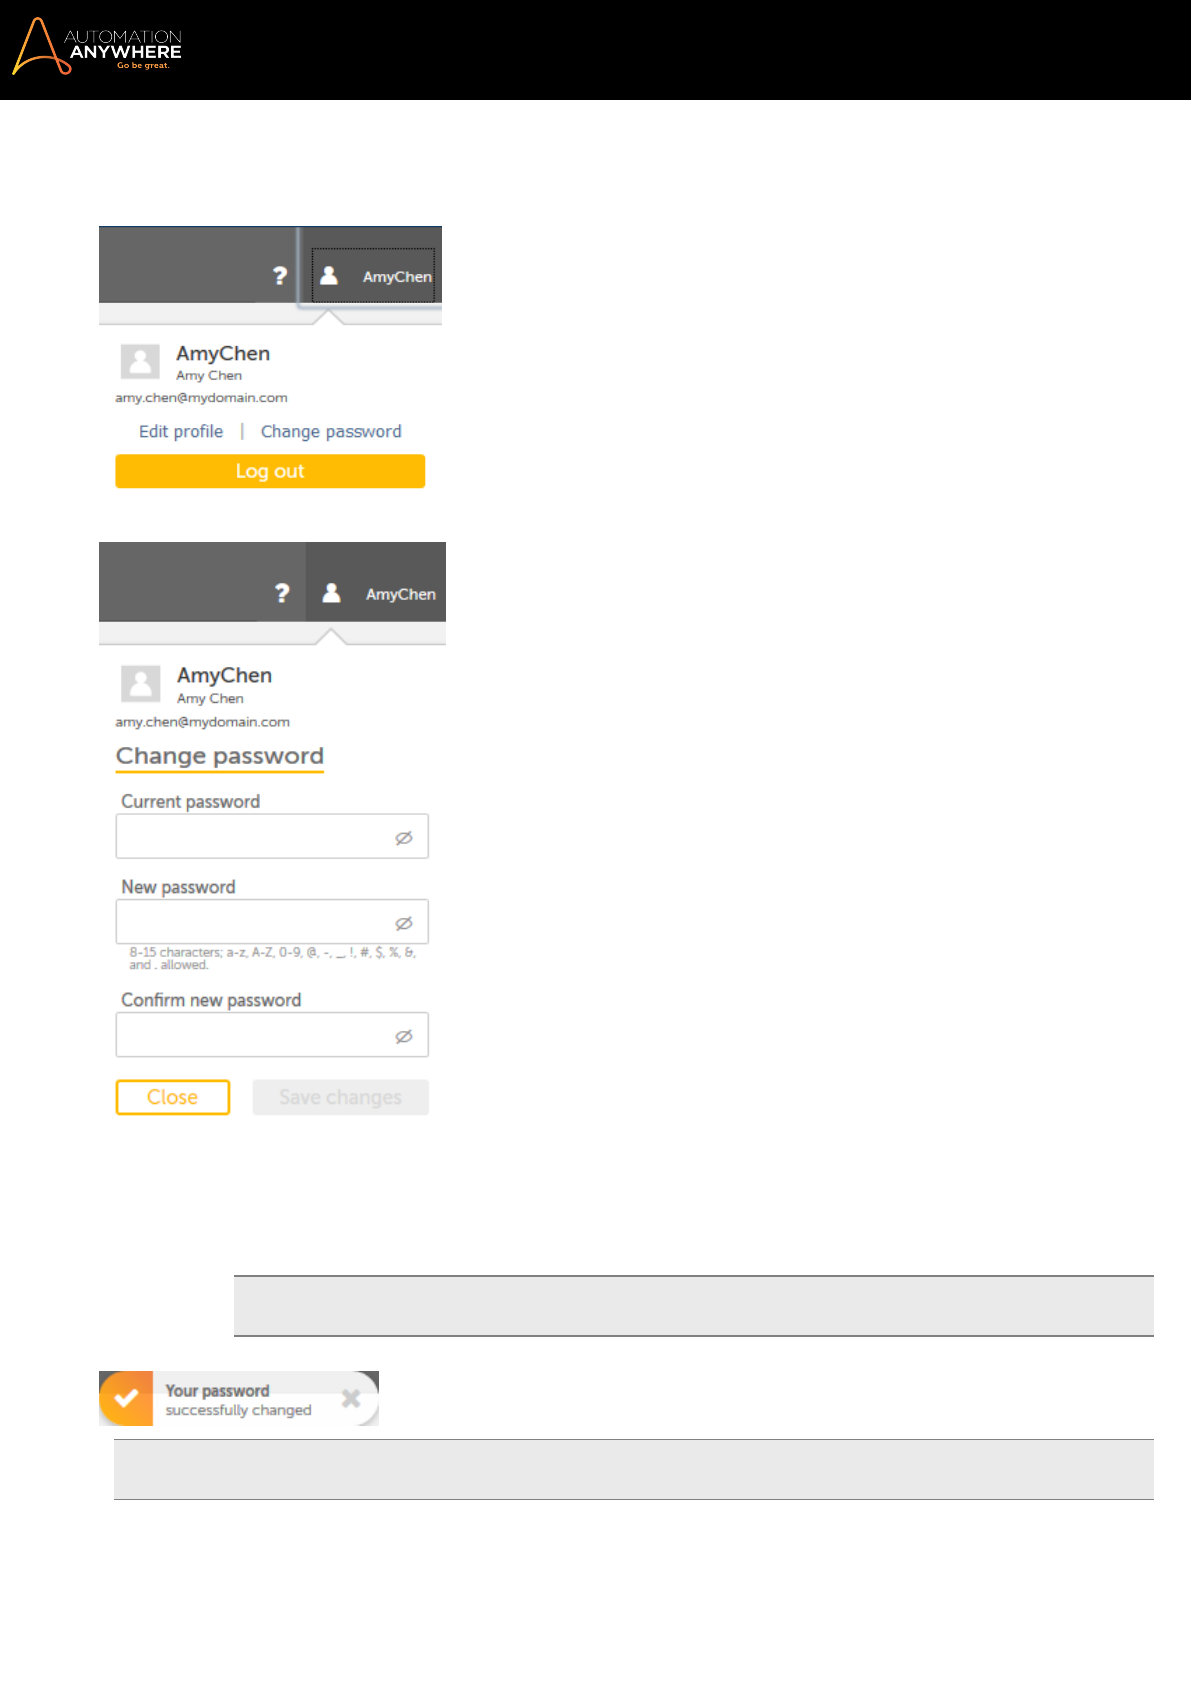The height and width of the screenshot is (1684, 1191).
Task: Open the Edit profile link
Action: pos(181,432)
